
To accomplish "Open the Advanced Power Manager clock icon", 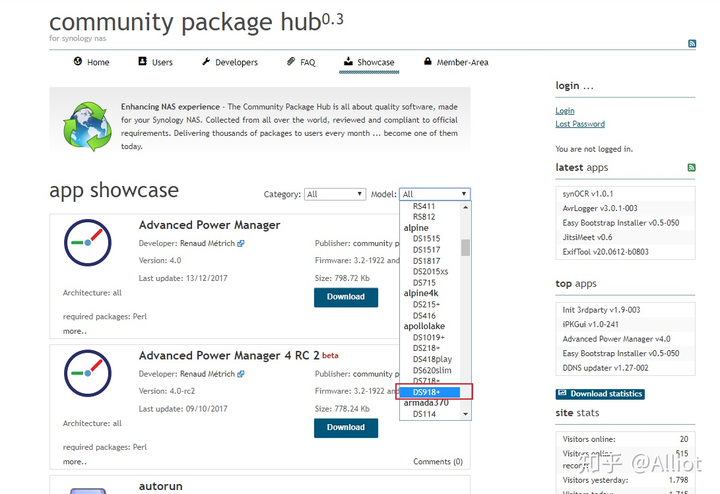I will coord(88,242).
